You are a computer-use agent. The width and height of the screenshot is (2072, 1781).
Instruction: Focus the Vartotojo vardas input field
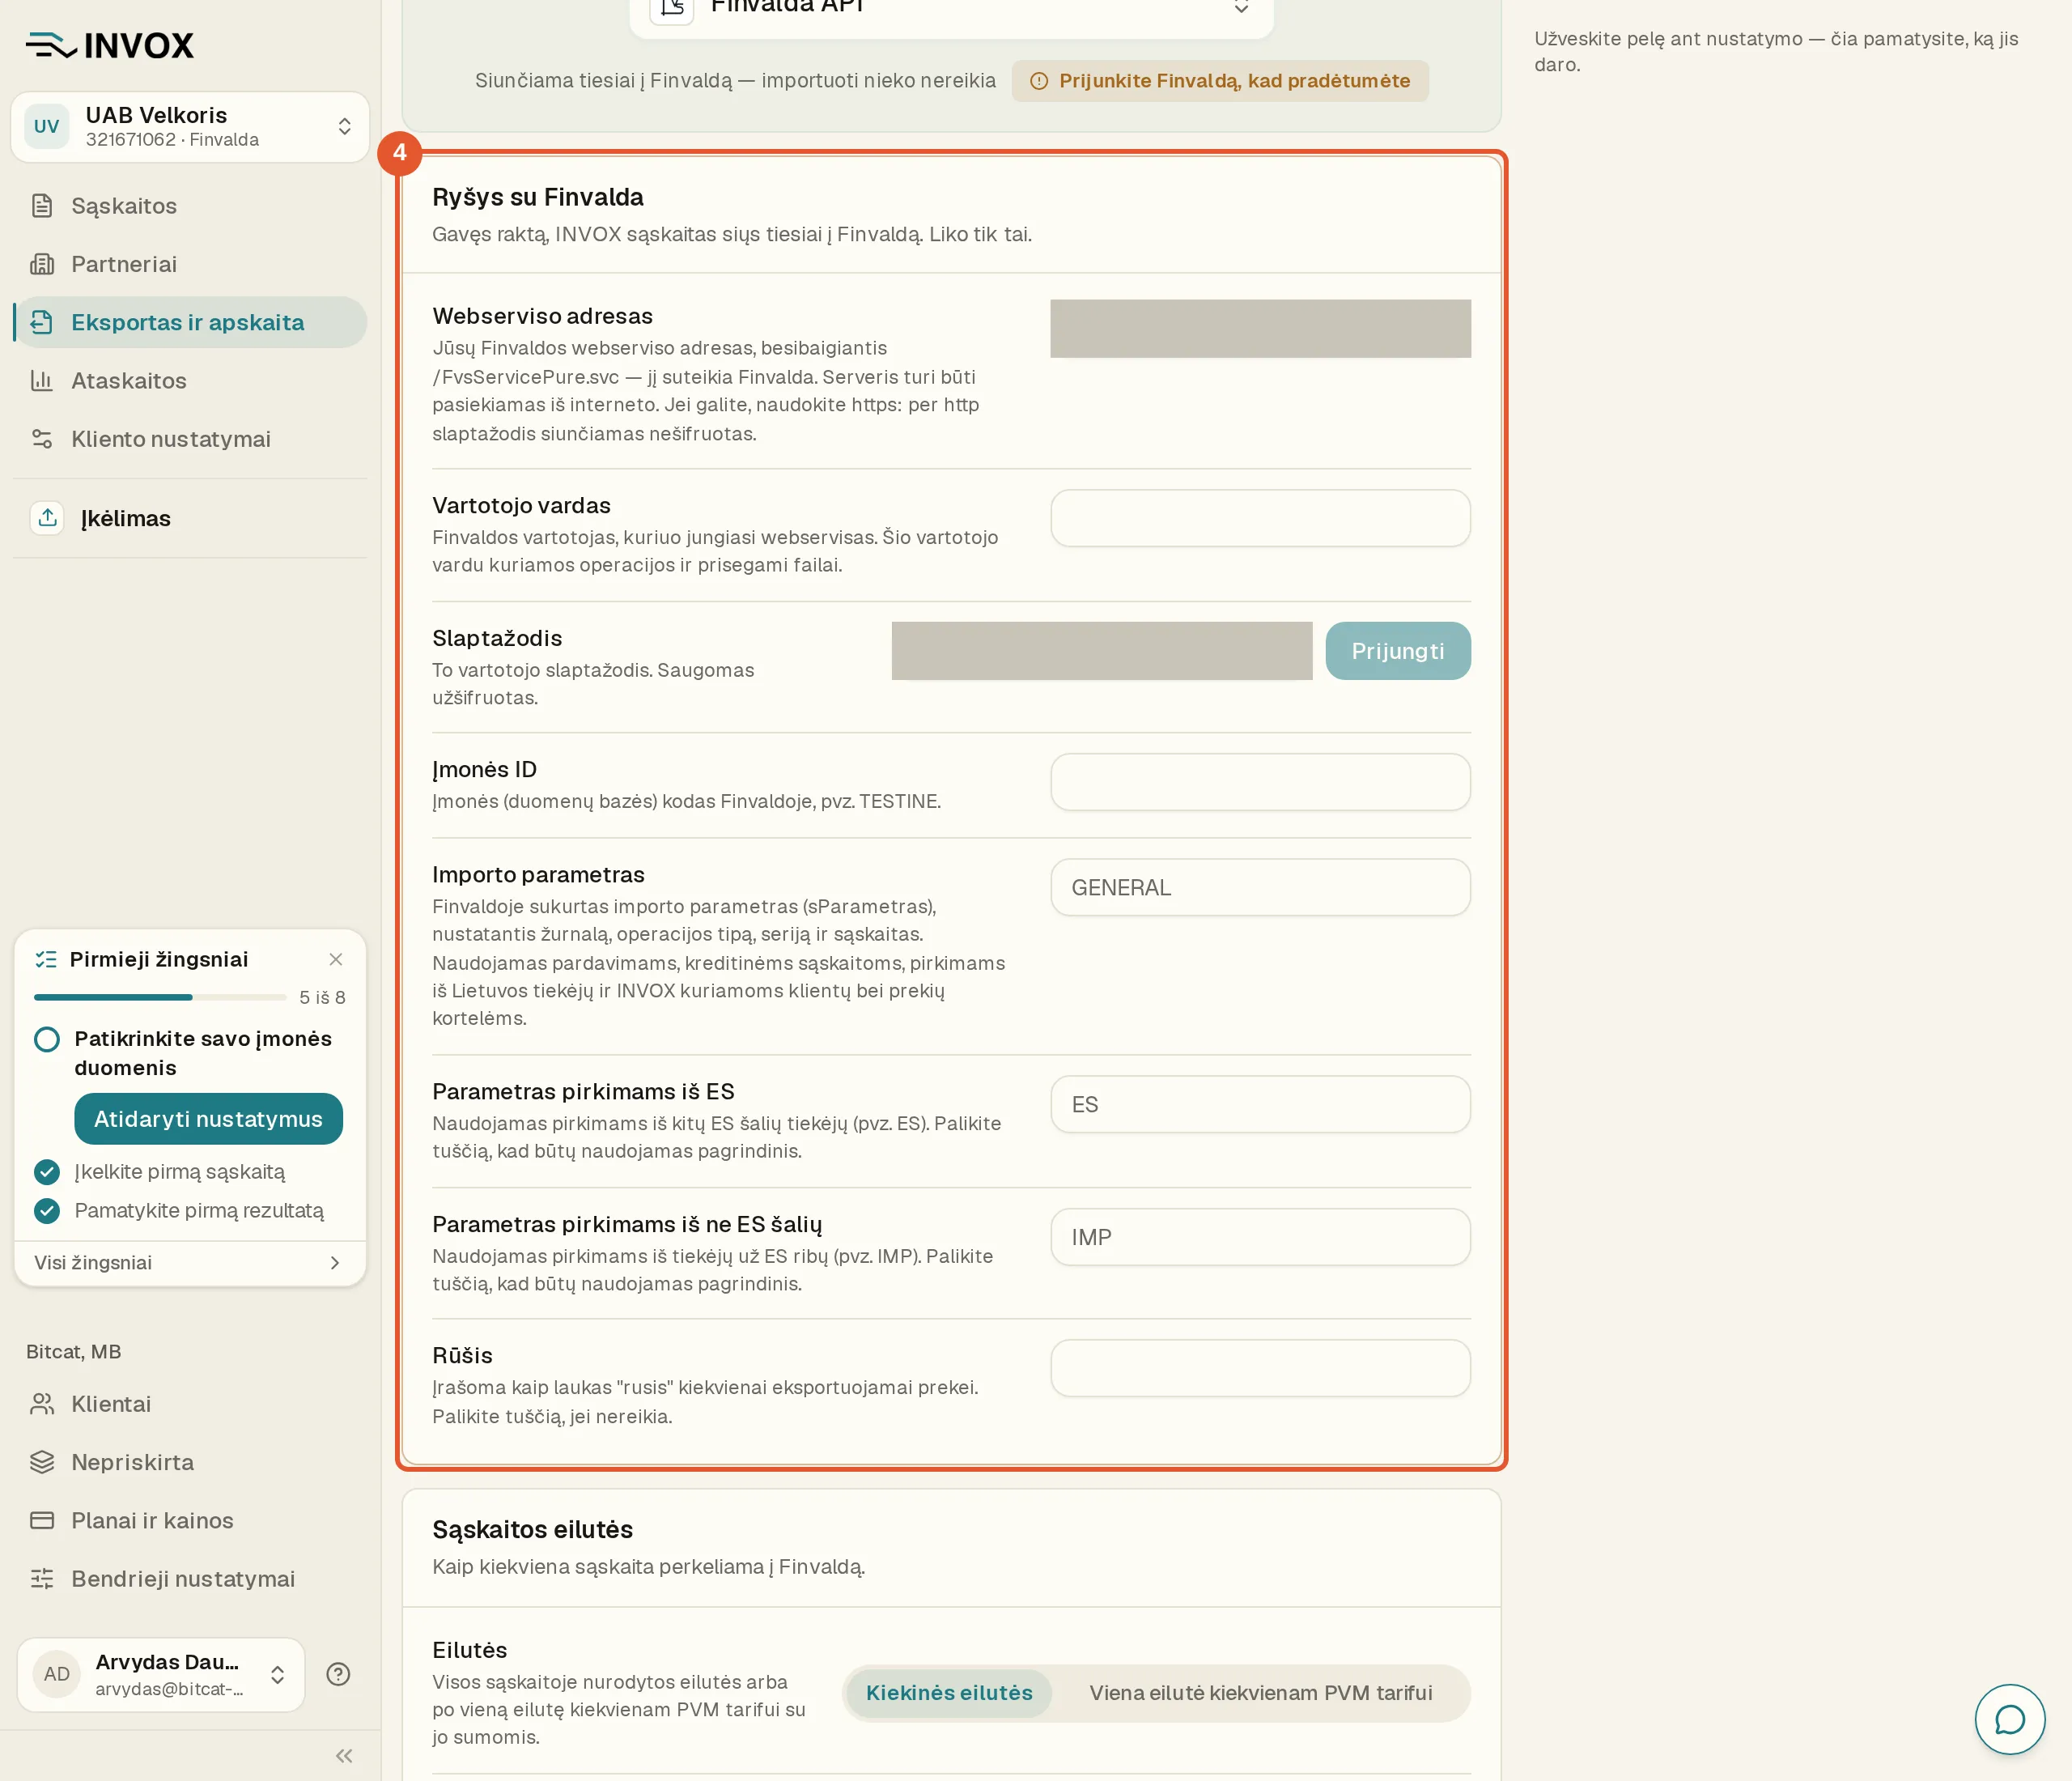point(1260,518)
